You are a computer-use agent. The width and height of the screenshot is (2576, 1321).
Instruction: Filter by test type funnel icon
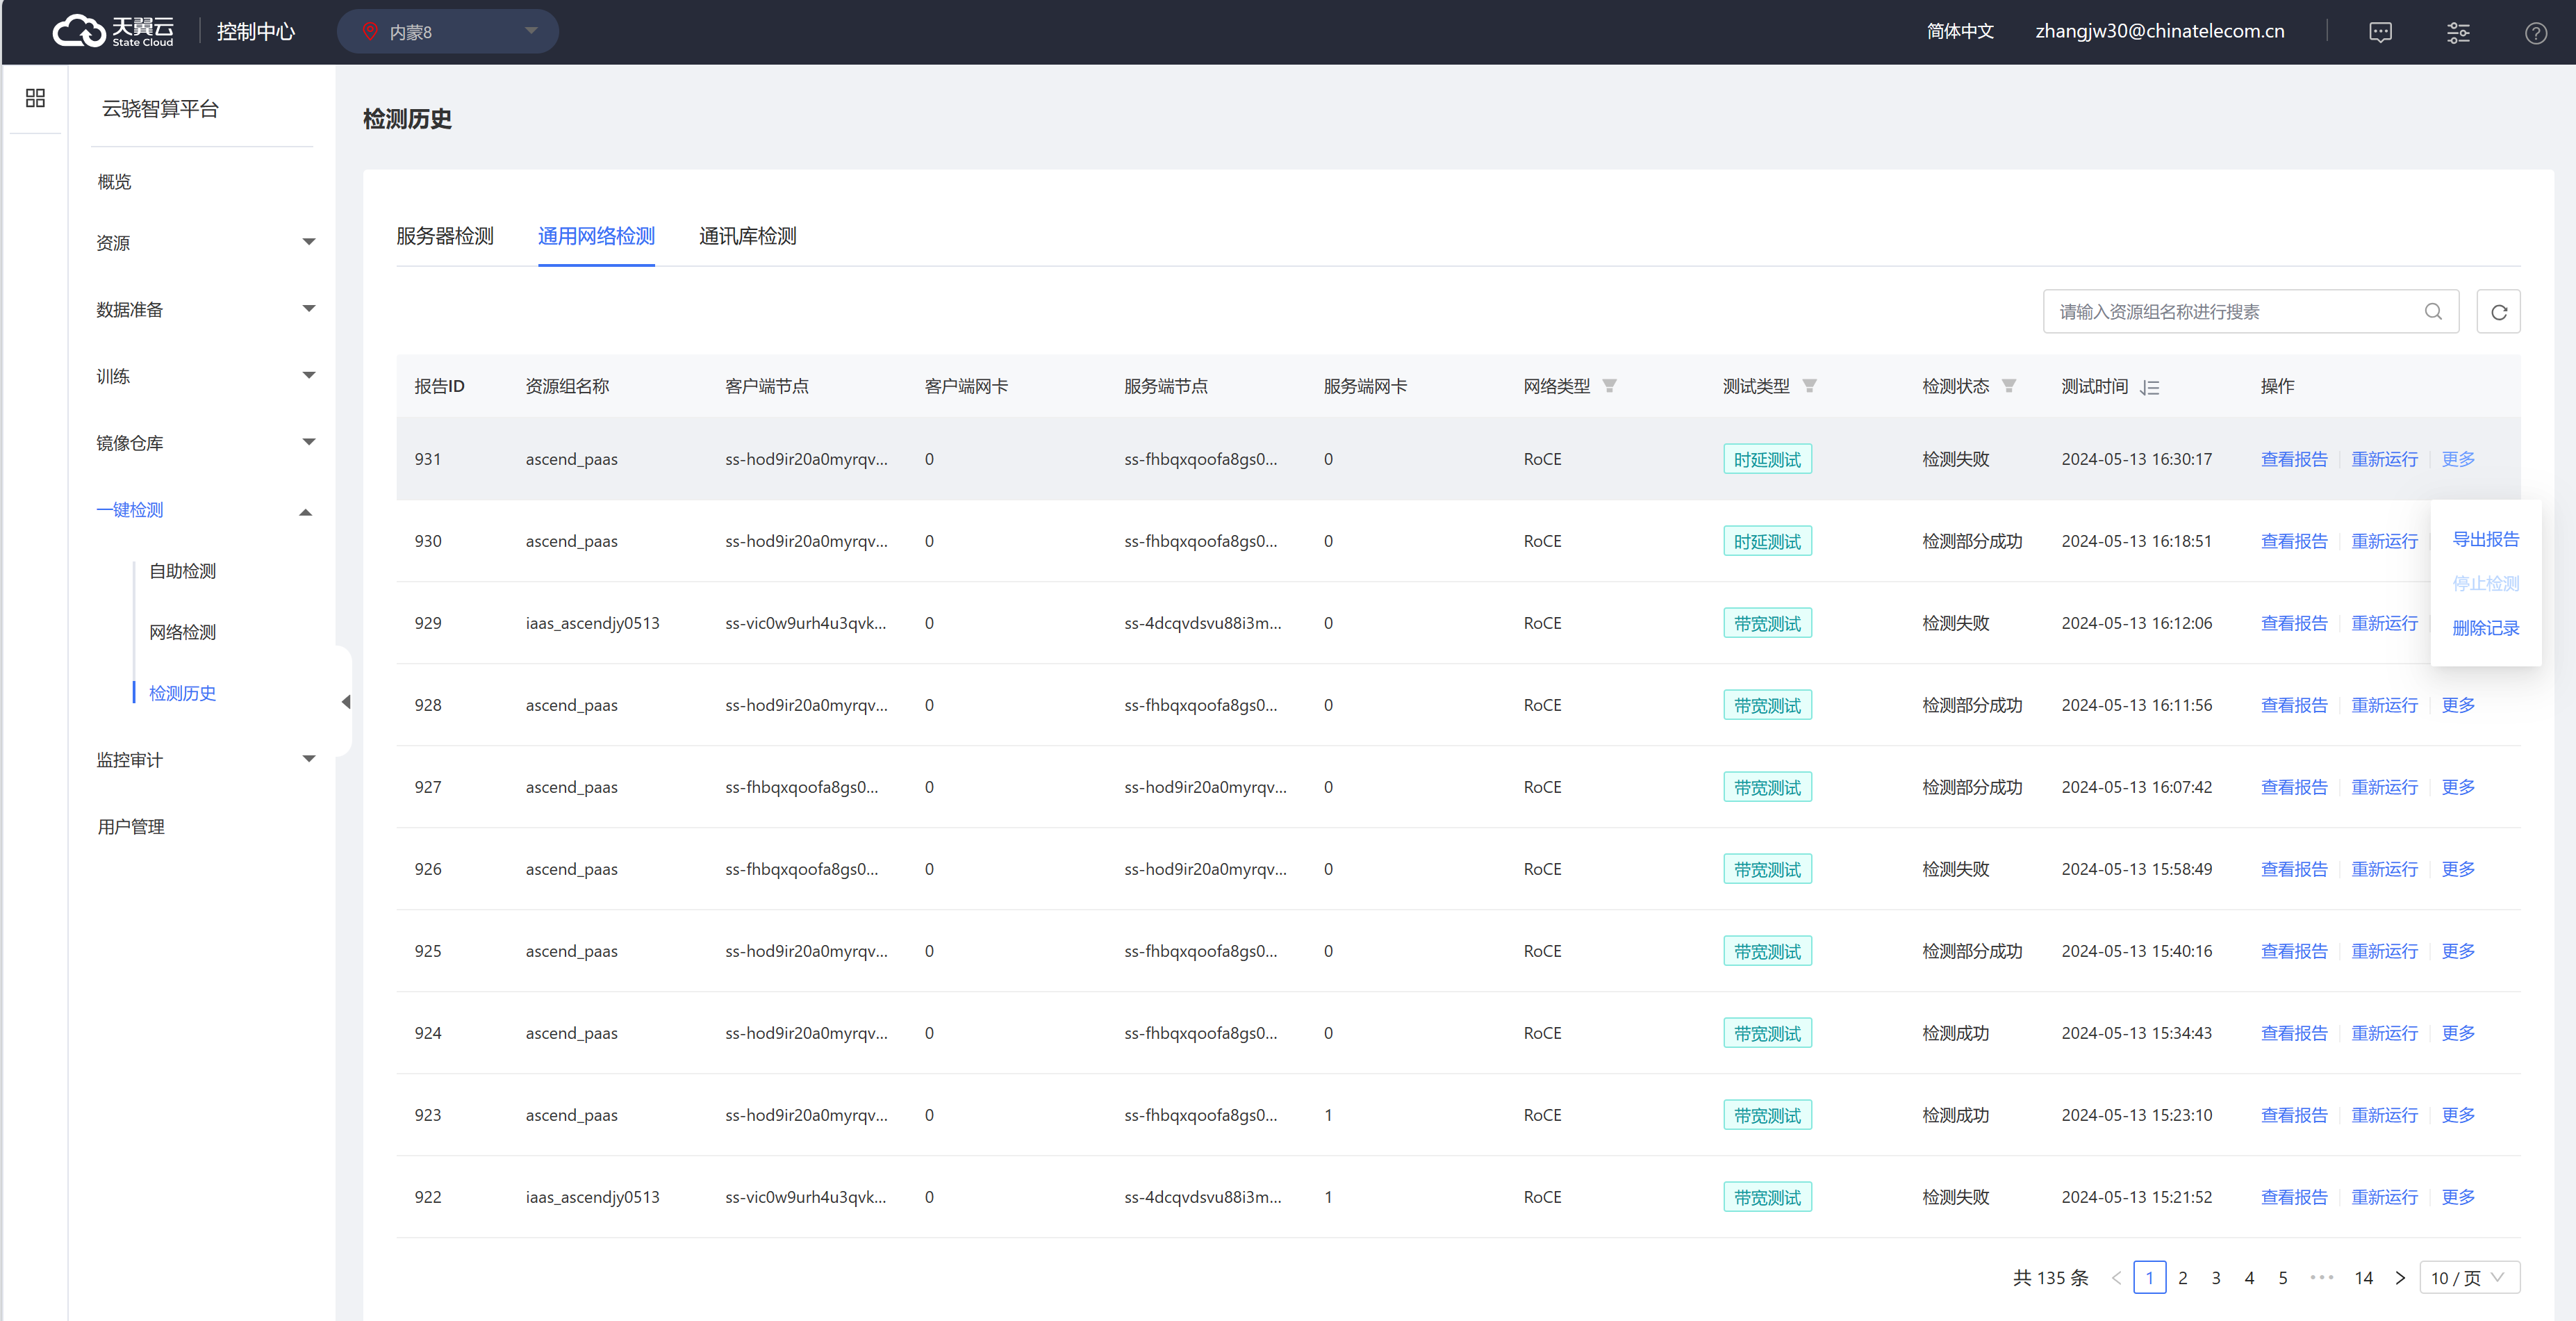(1809, 386)
